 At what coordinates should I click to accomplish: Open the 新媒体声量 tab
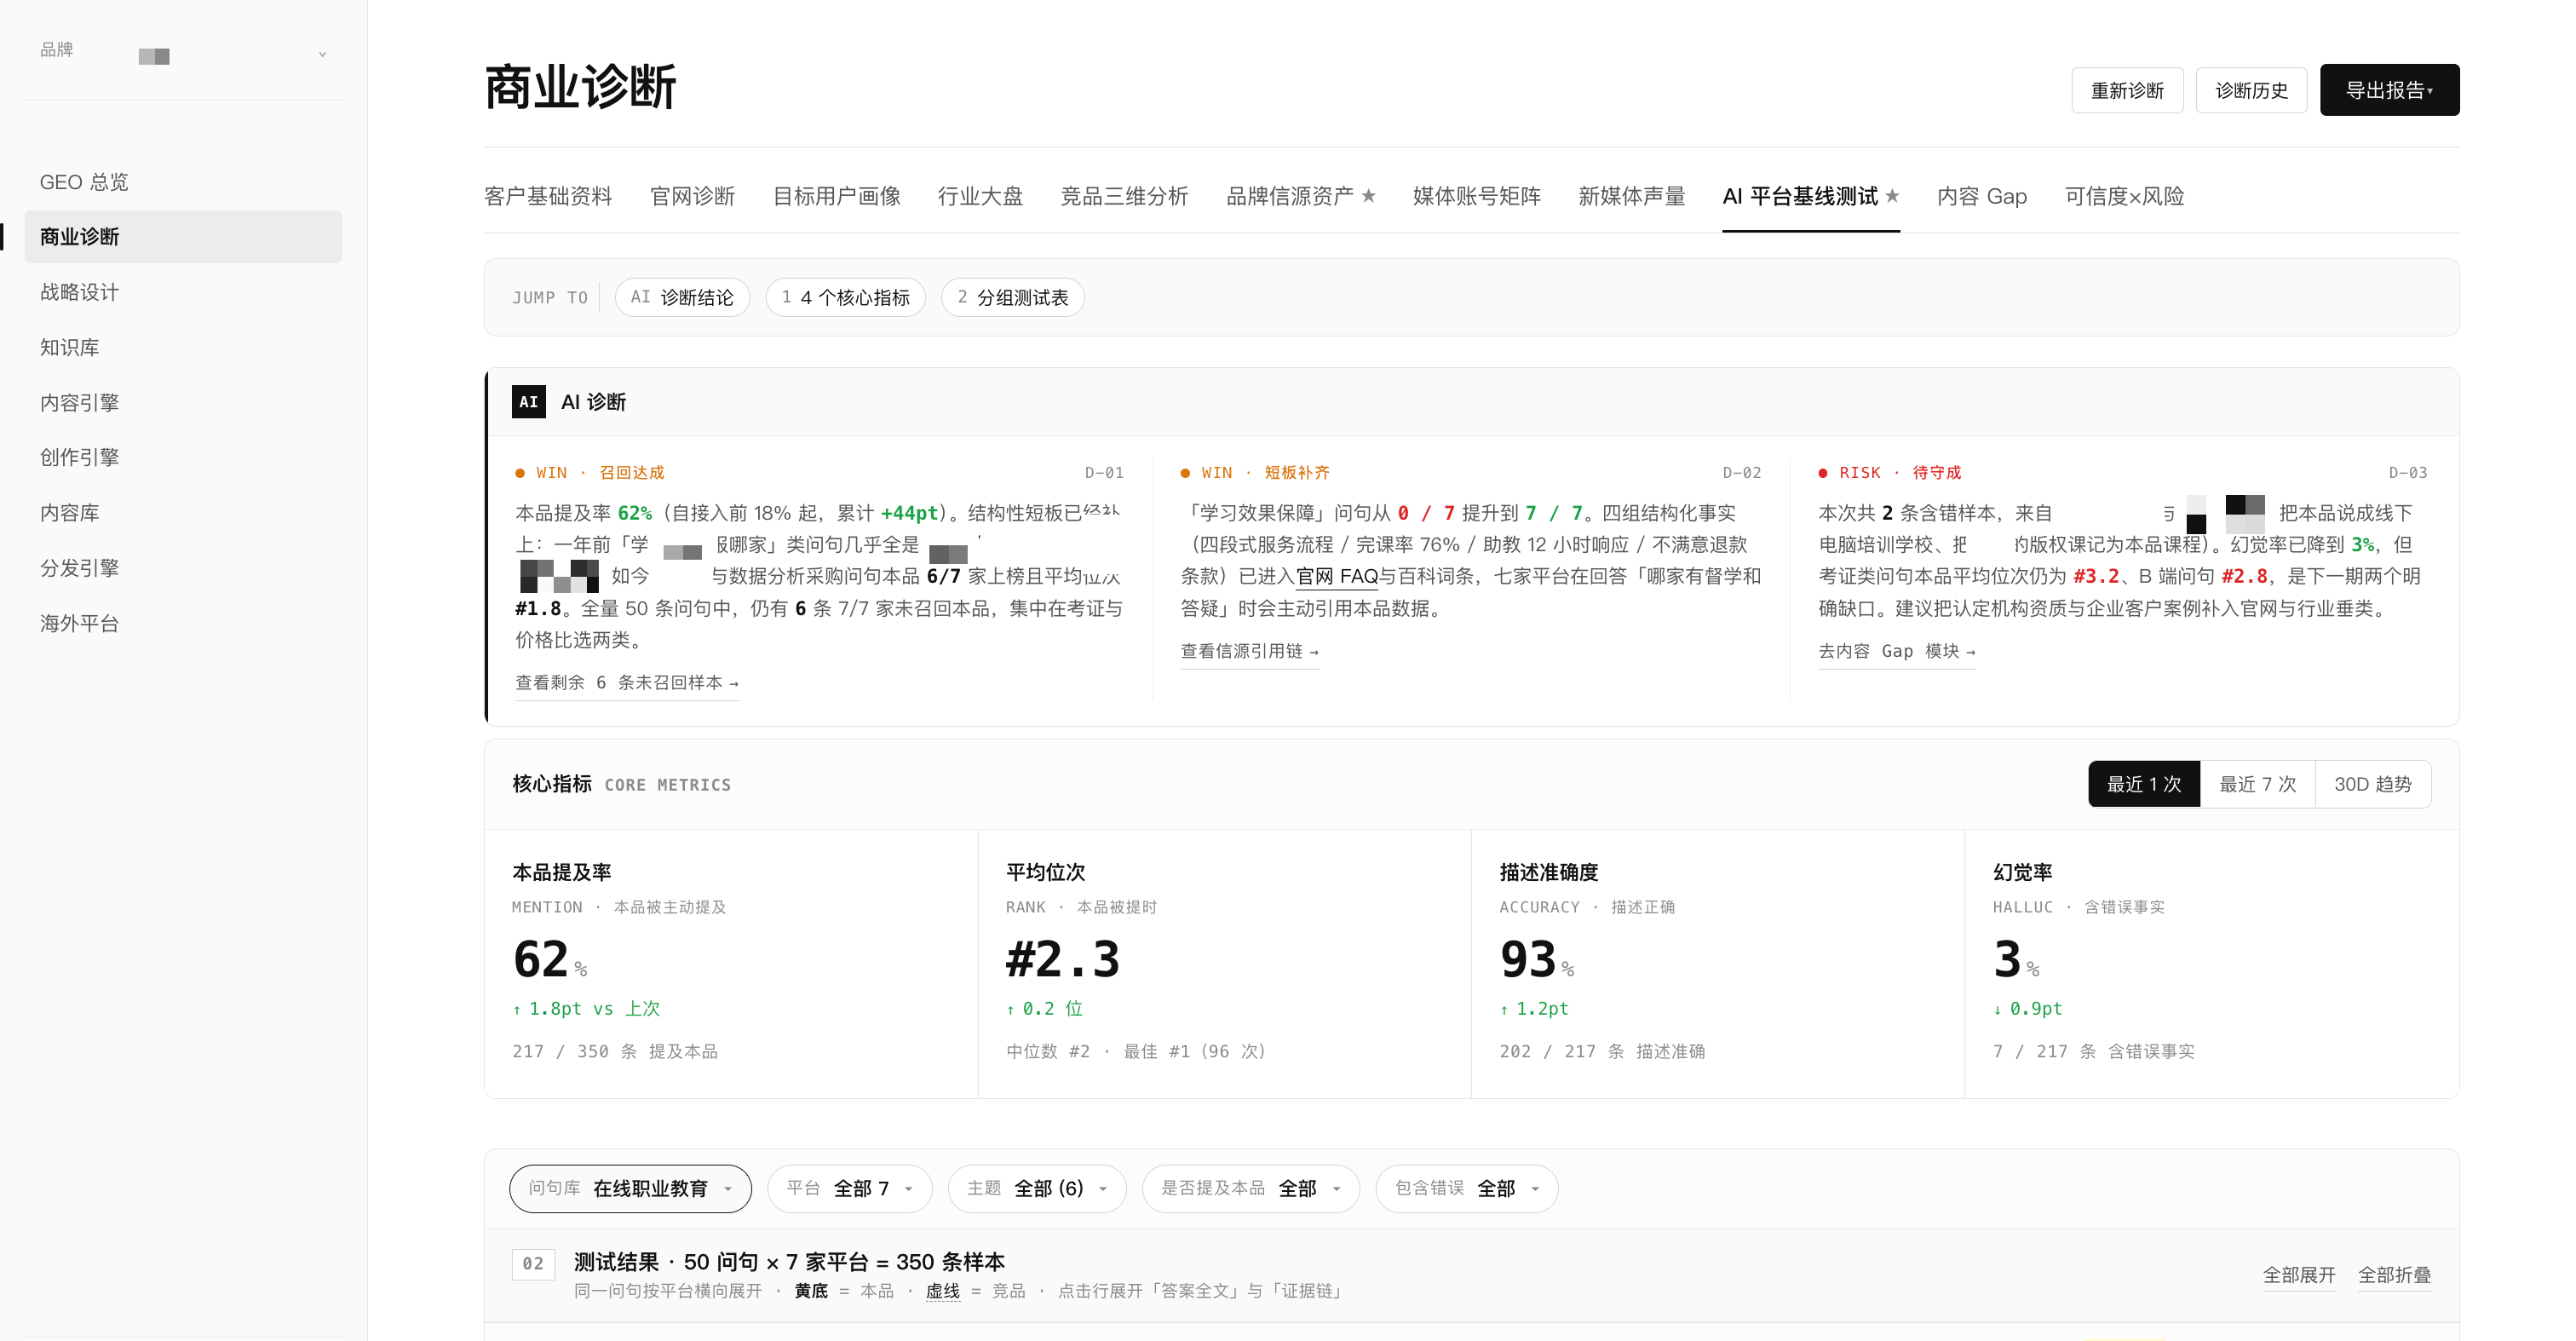(1631, 196)
